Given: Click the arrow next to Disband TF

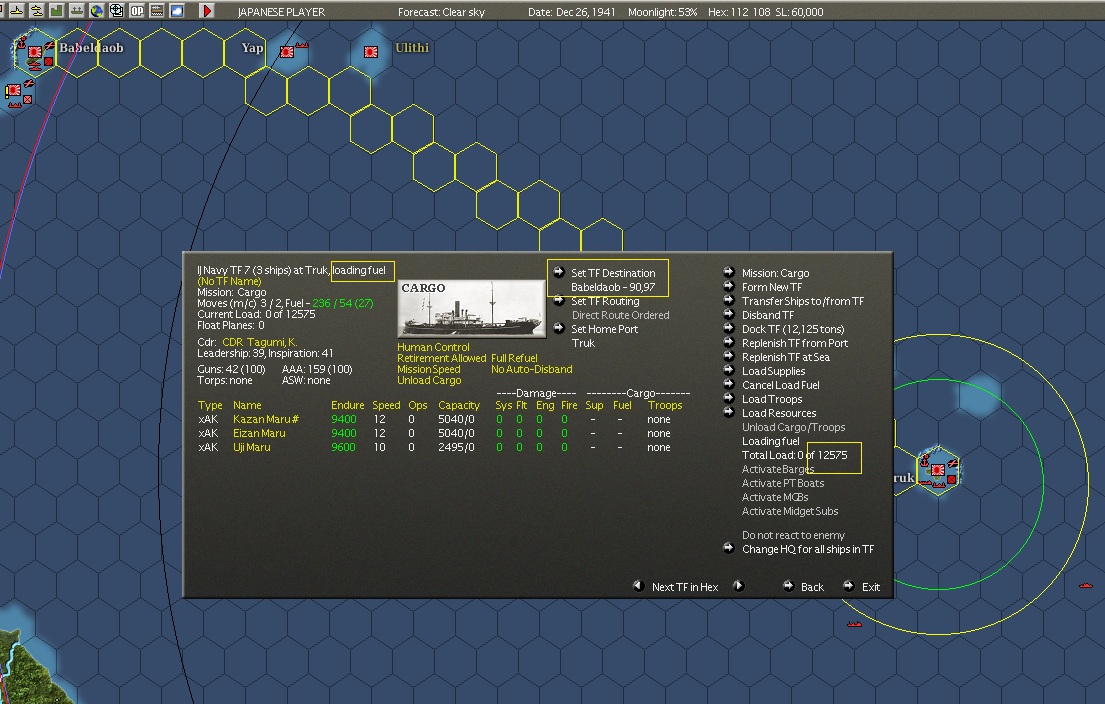Looking at the screenshot, I should [x=729, y=314].
